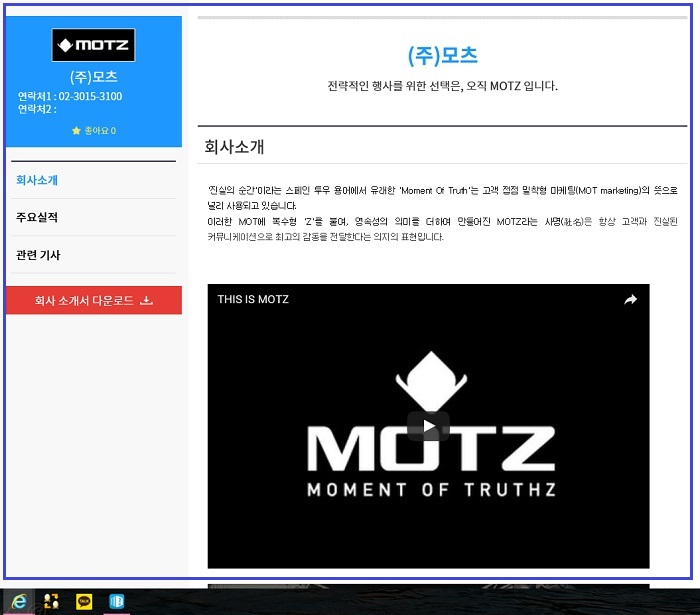Click the yellow people icon in the taskbar
Viewport: 700px width, 615px height.
[x=52, y=601]
